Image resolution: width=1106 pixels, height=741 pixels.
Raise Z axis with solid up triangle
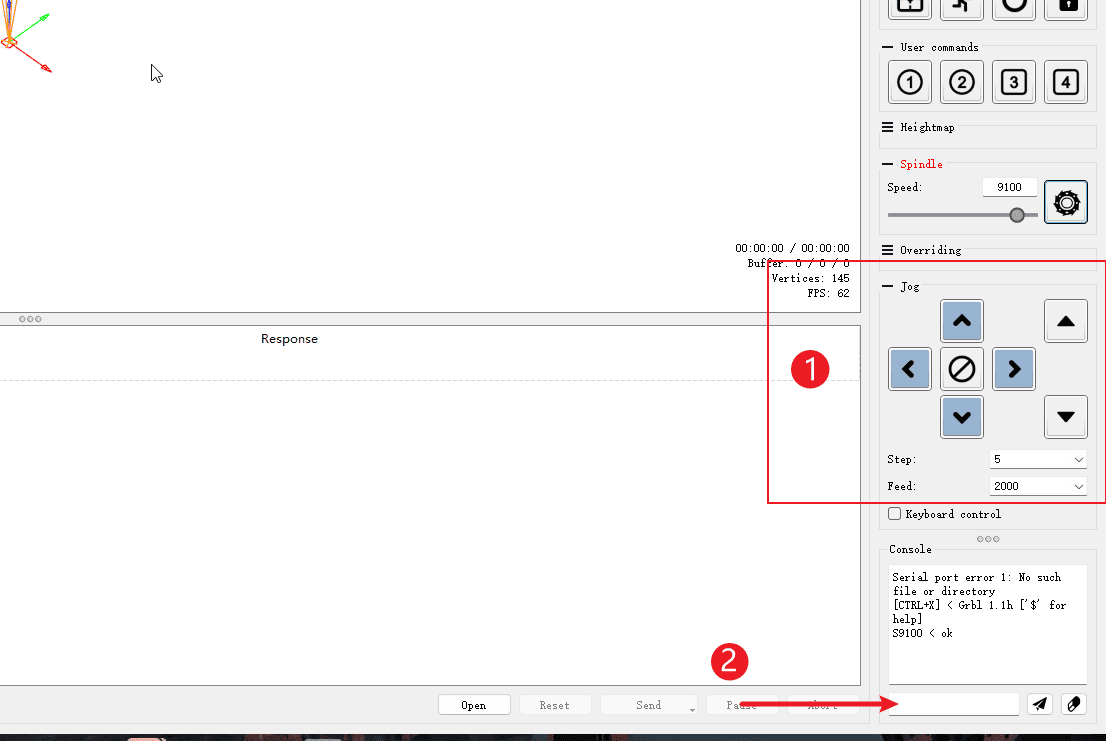[1066, 321]
